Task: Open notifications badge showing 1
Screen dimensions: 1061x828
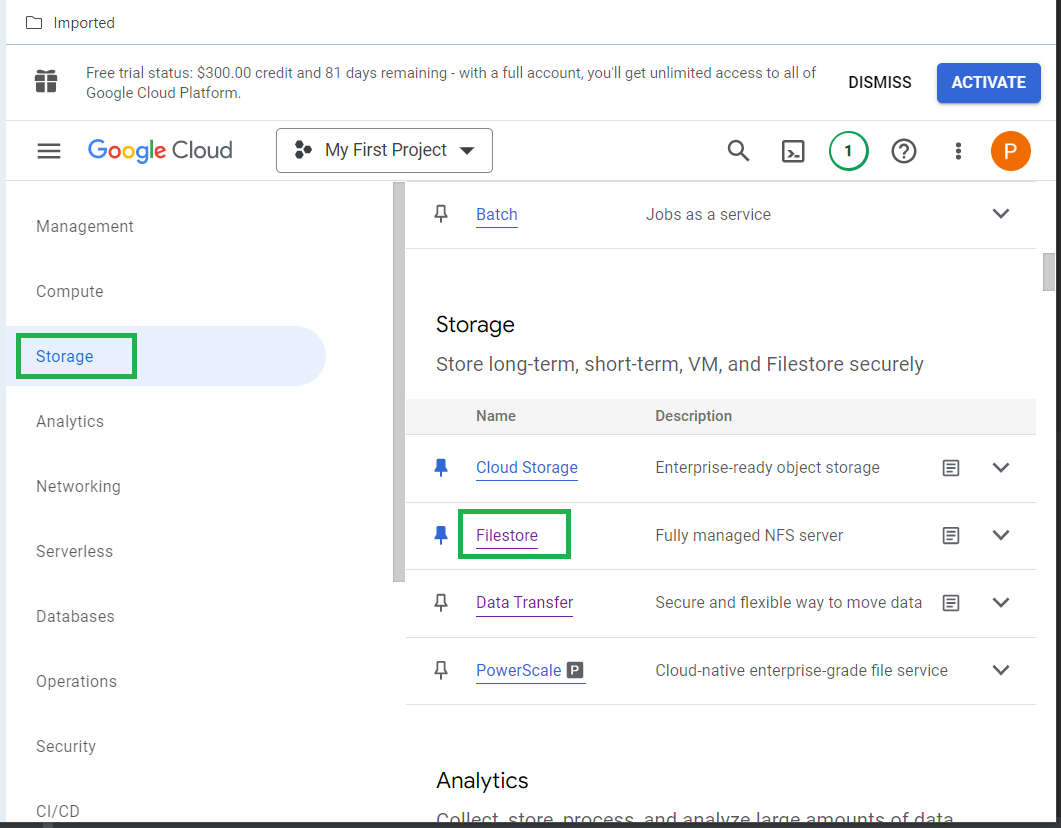Action: (849, 150)
